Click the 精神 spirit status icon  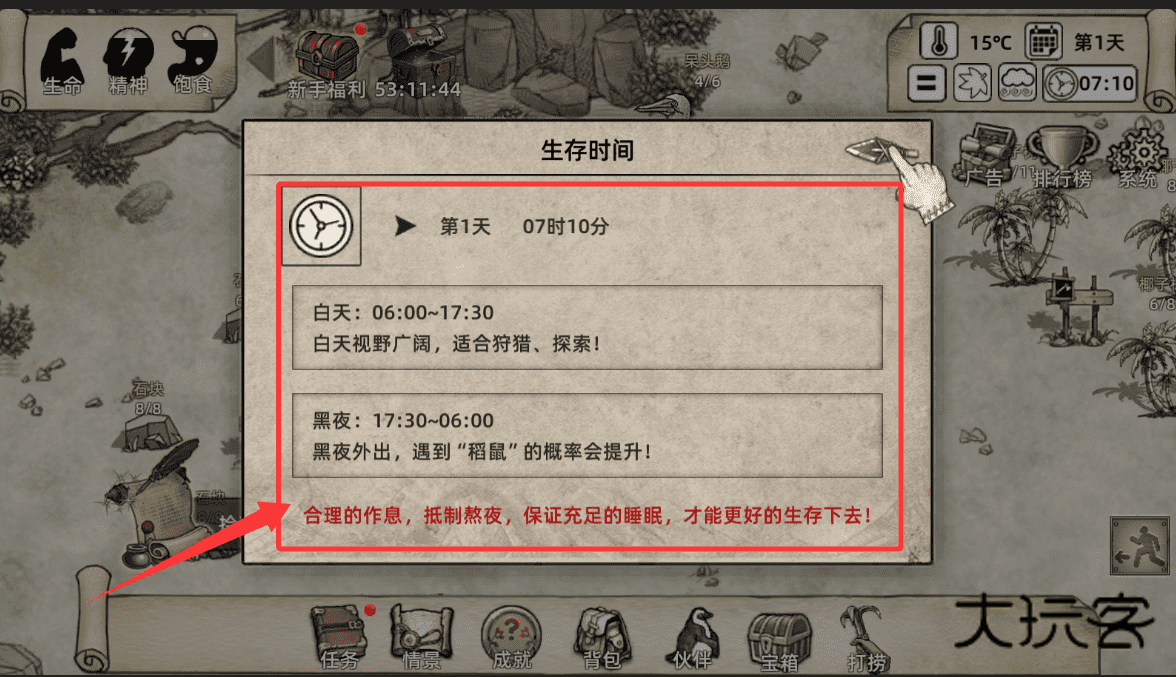point(128,61)
